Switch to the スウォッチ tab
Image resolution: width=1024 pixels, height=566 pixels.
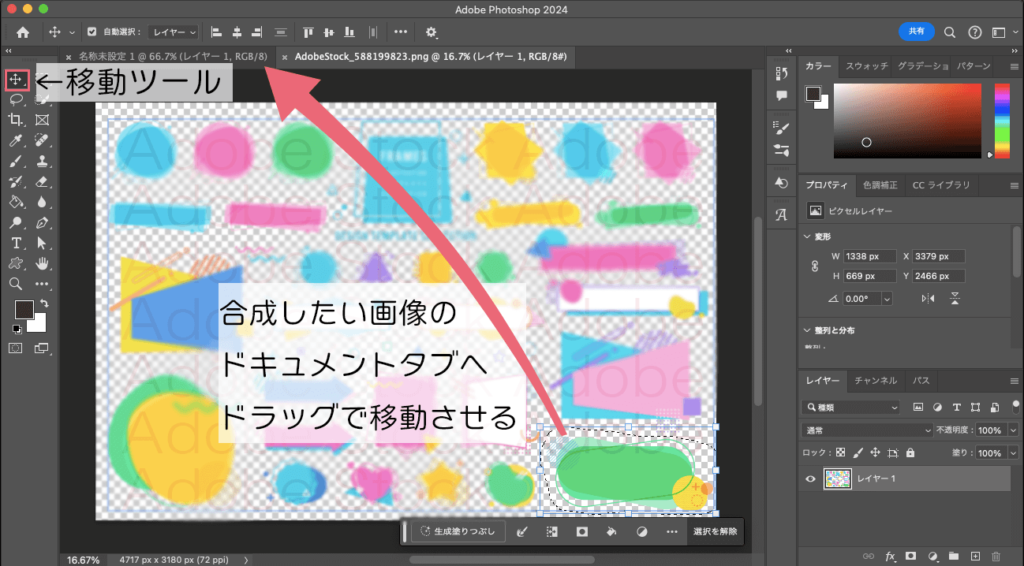click(867, 66)
